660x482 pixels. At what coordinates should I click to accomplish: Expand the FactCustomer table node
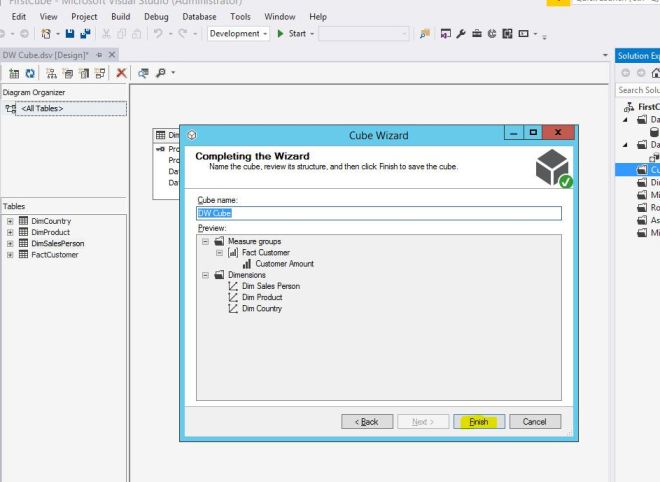(x=9, y=254)
